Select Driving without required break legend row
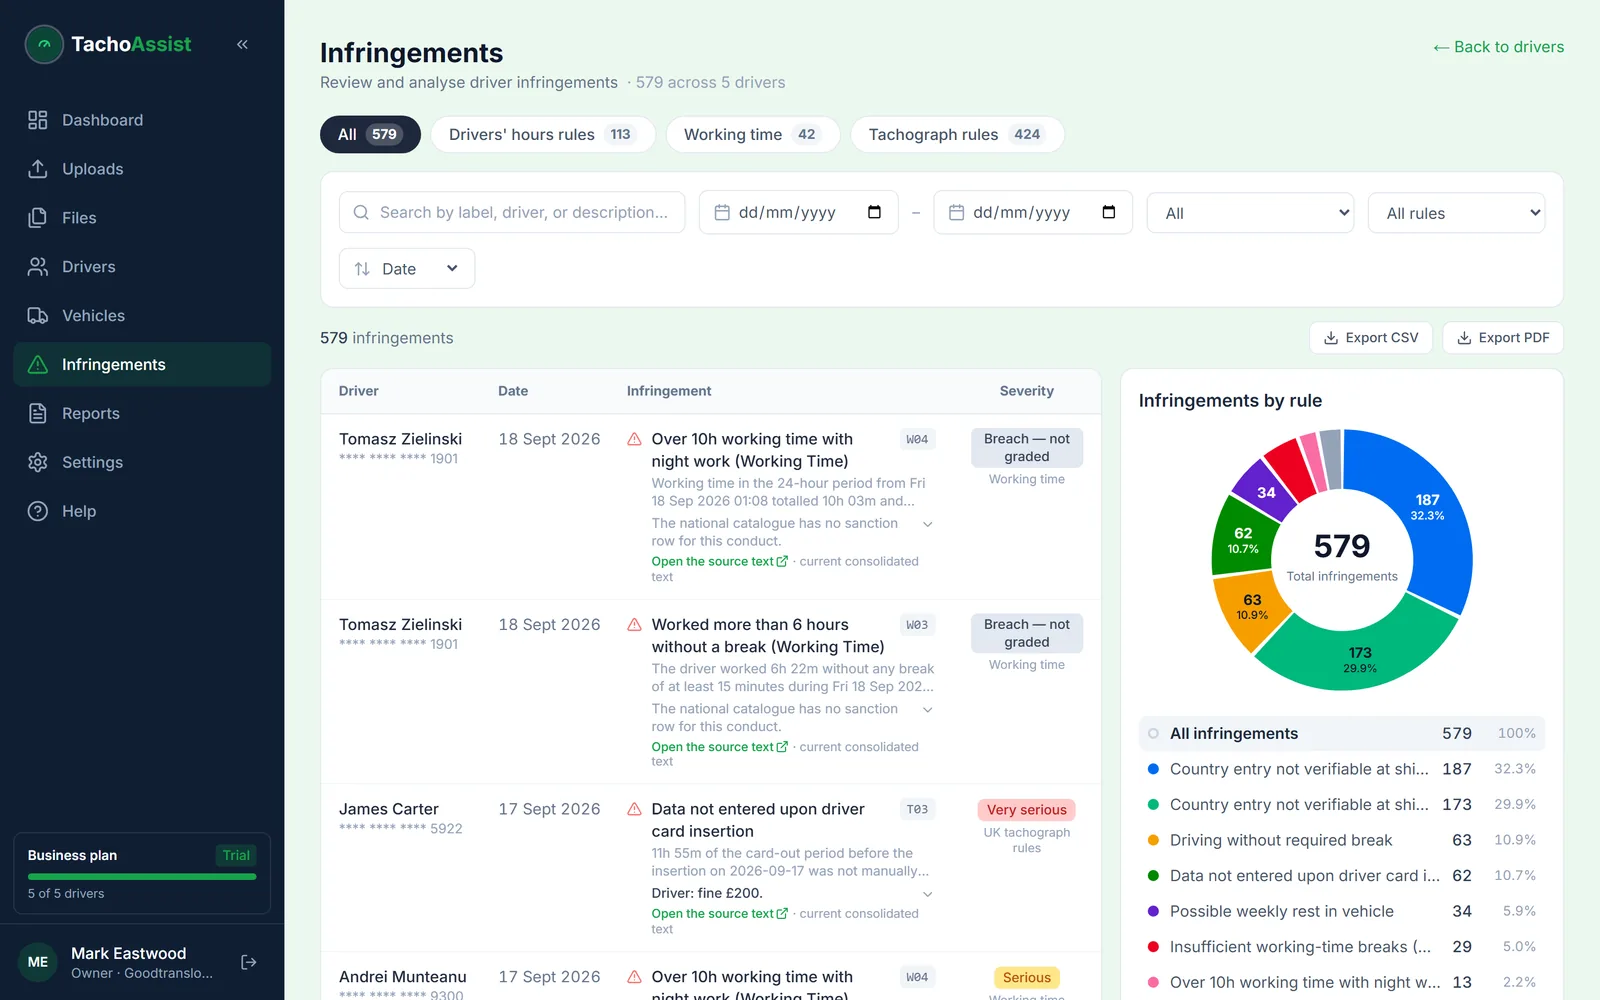Screen dimensions: 1600x1000 point(1342,840)
